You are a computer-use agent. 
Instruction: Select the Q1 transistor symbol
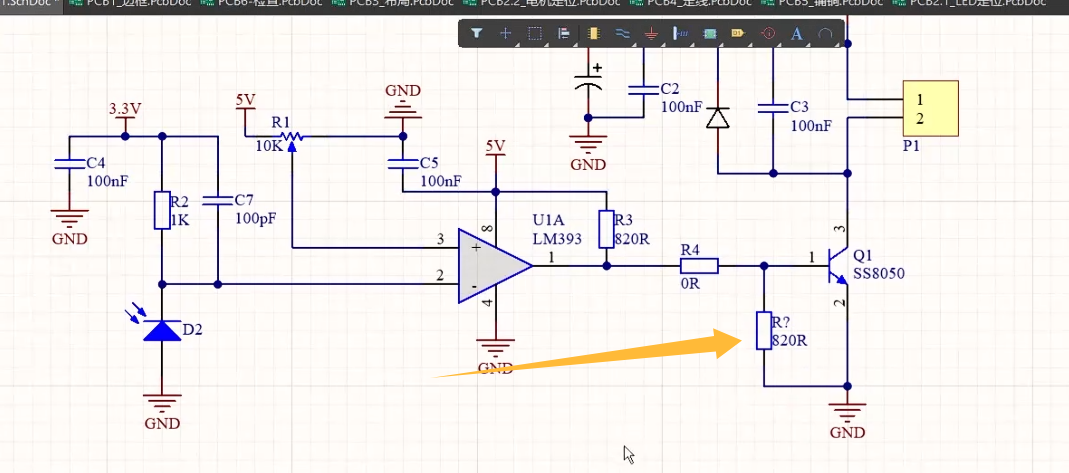coord(837,266)
